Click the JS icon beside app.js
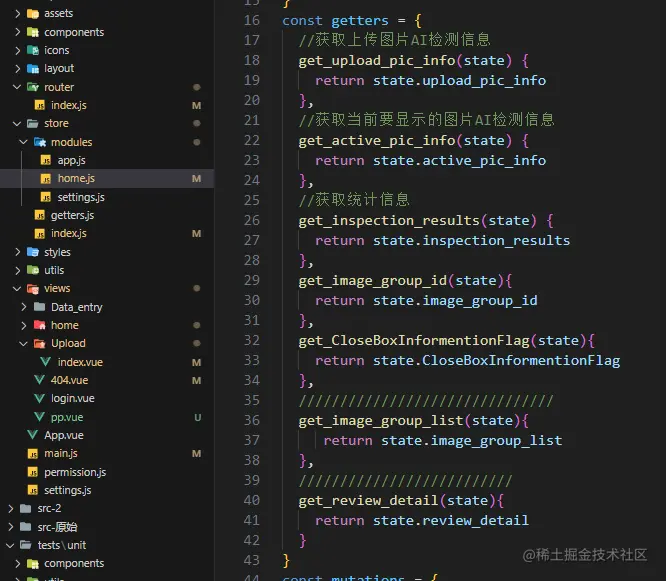 coord(45,160)
